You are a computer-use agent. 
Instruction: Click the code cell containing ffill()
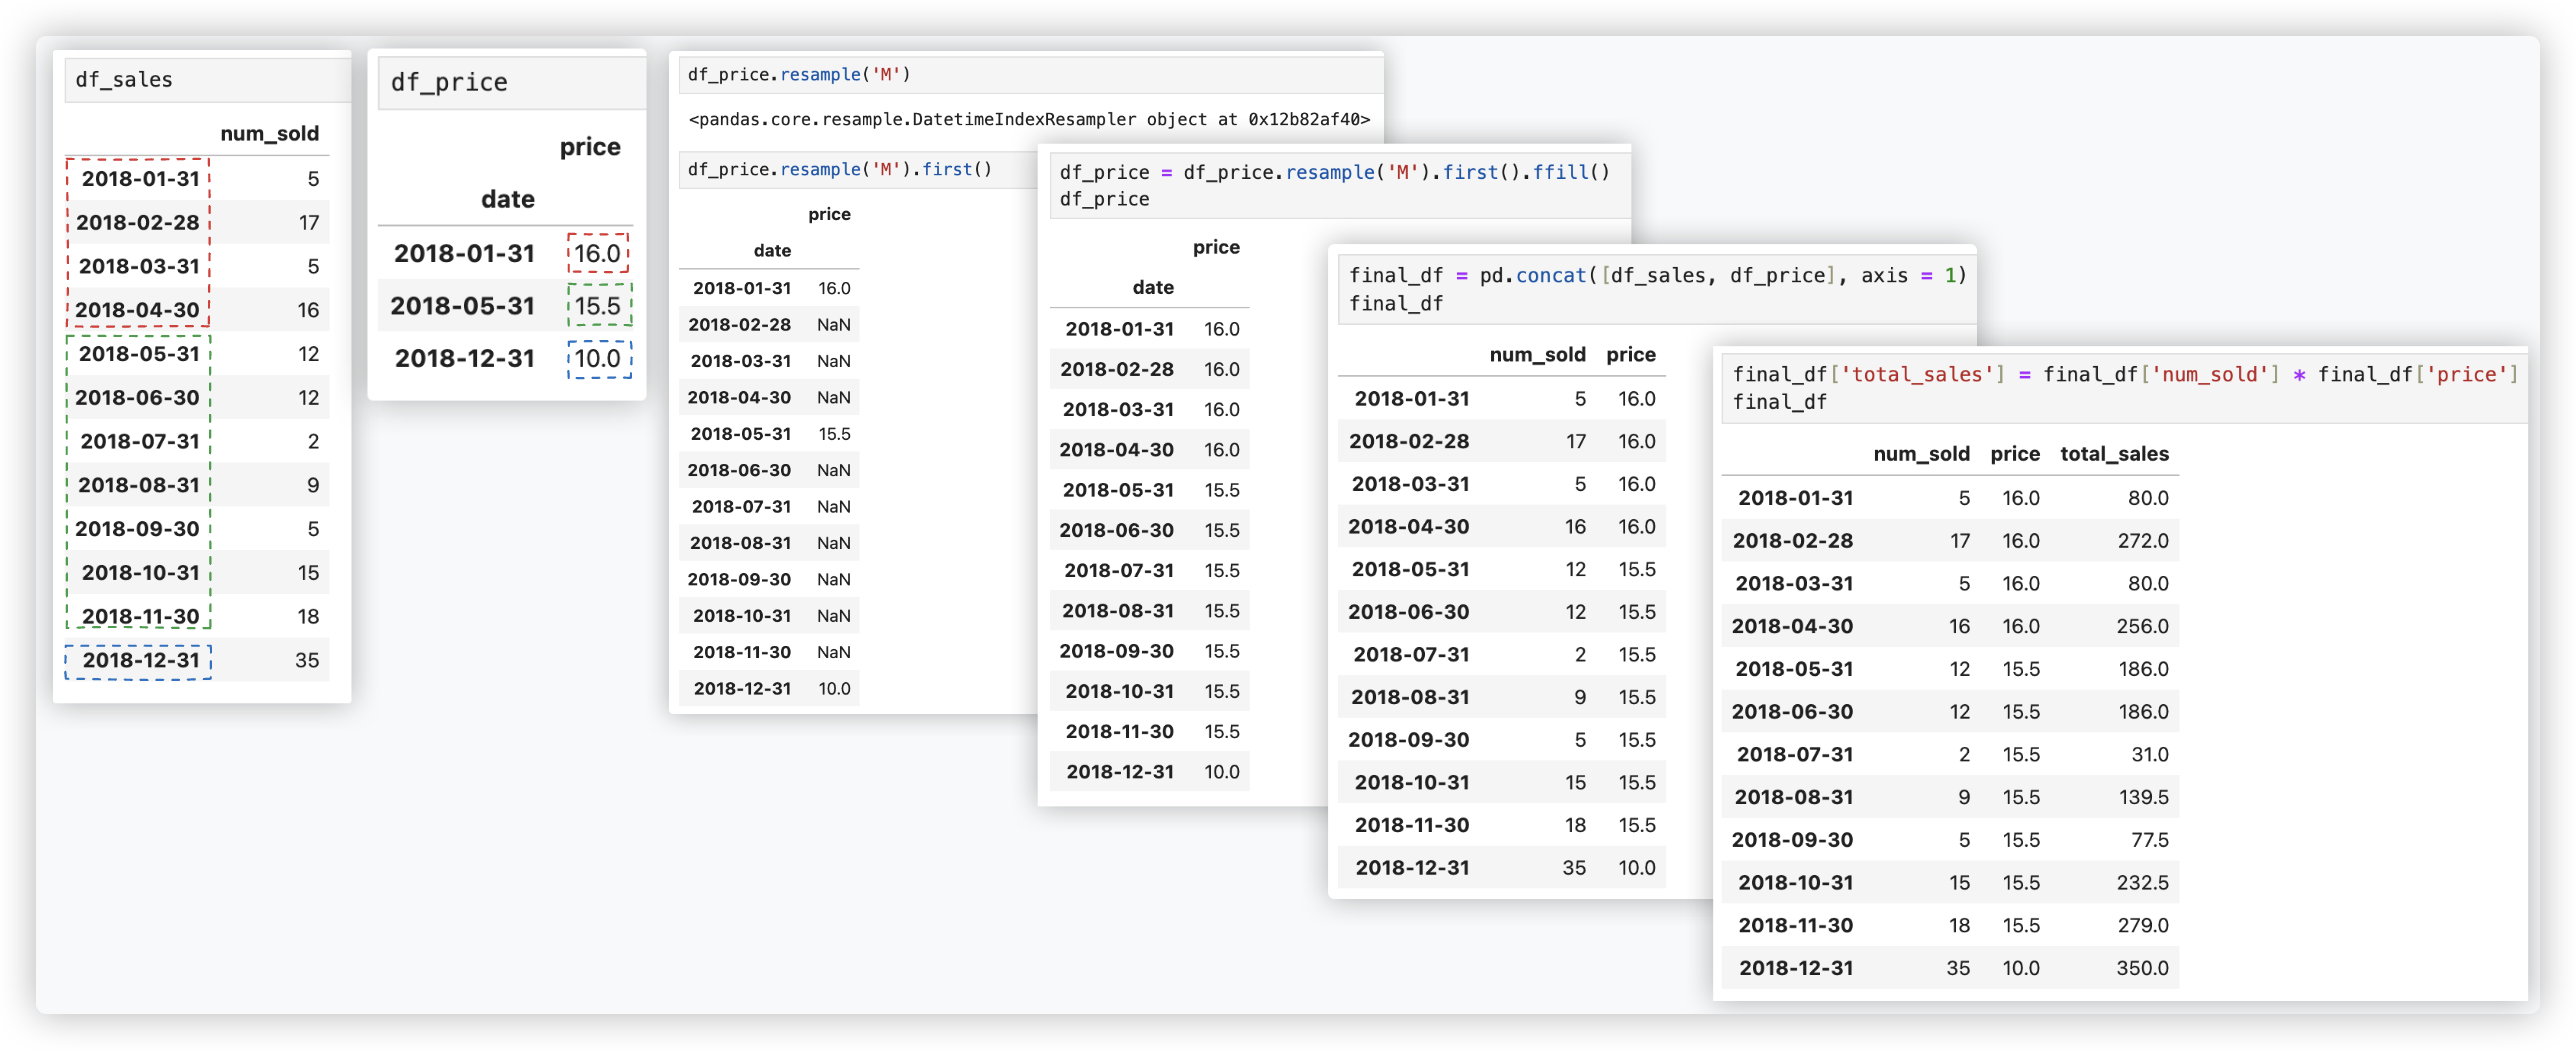pyautogui.click(x=1334, y=185)
